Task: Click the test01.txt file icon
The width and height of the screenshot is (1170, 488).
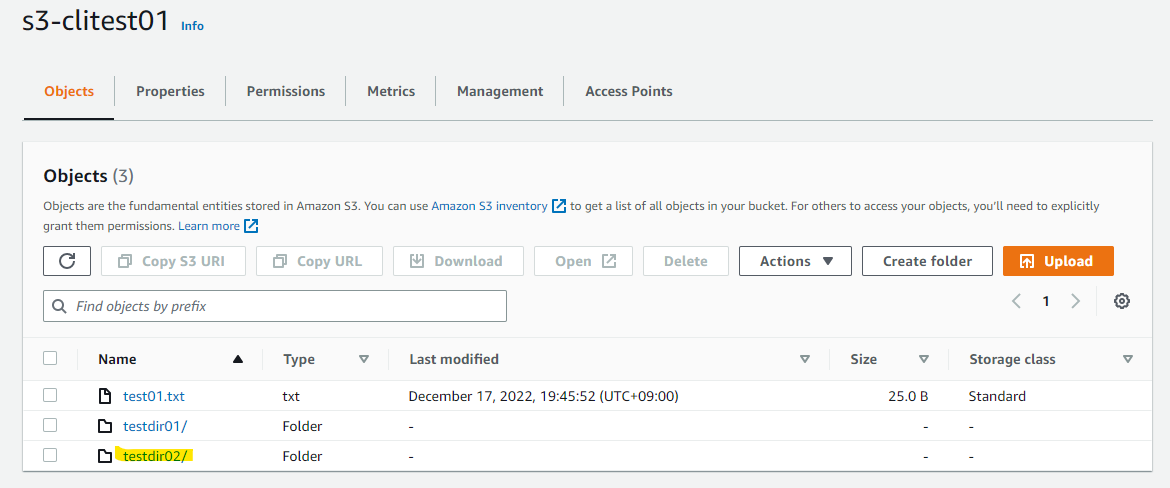Action: pyautogui.click(x=105, y=396)
